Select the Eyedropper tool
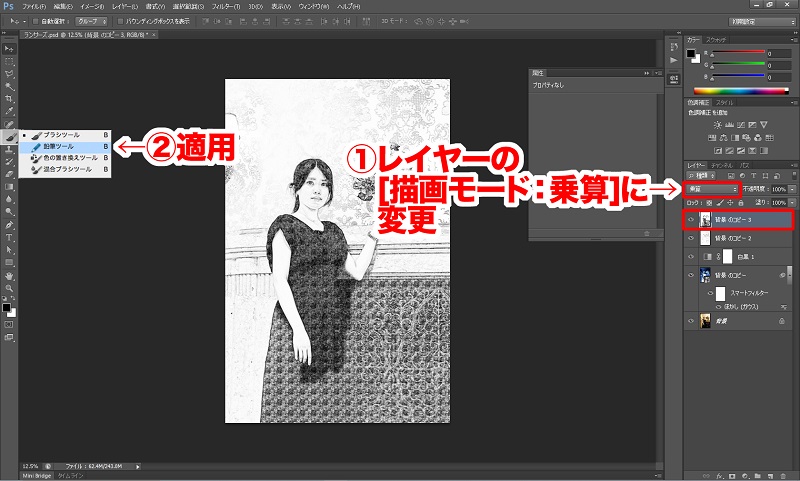 point(9,111)
